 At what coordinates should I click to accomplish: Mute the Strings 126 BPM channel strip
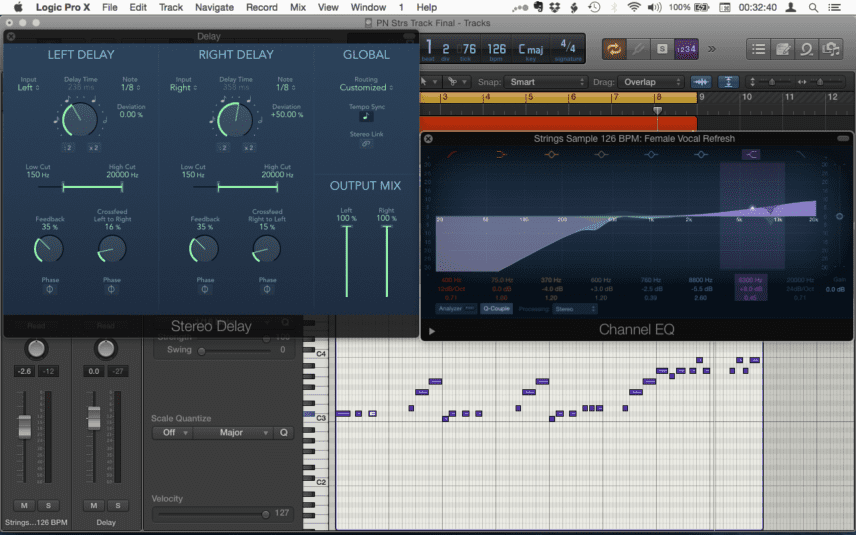coord(24,506)
